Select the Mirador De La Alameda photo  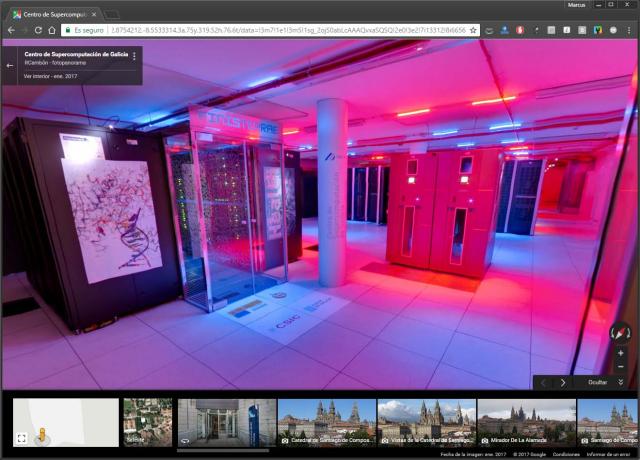(x=526, y=422)
